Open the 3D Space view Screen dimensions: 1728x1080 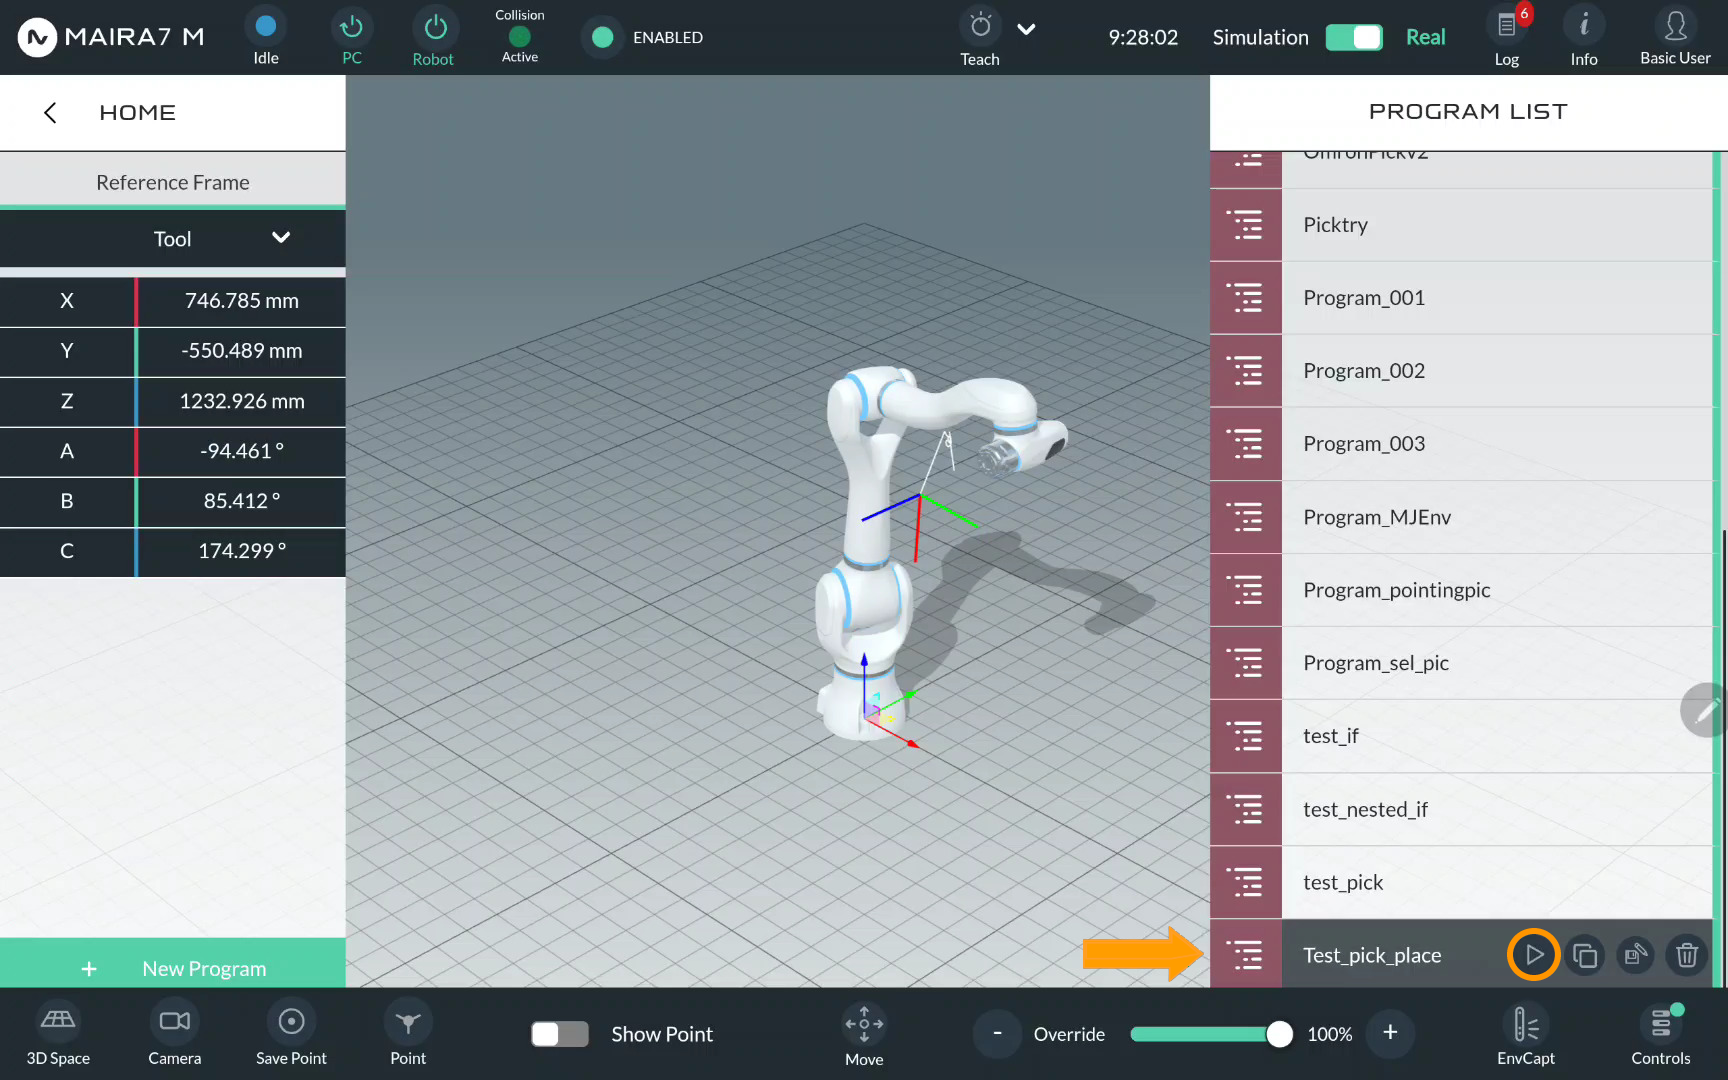click(58, 1035)
